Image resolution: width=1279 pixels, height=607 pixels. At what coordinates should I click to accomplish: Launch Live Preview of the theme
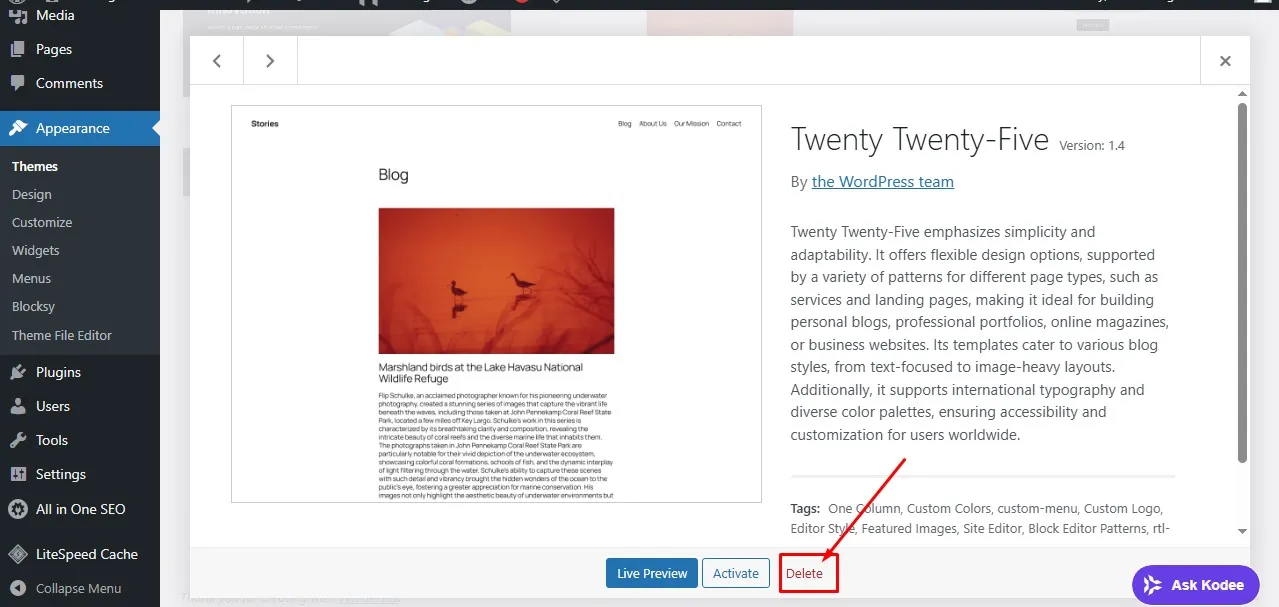[651, 573]
